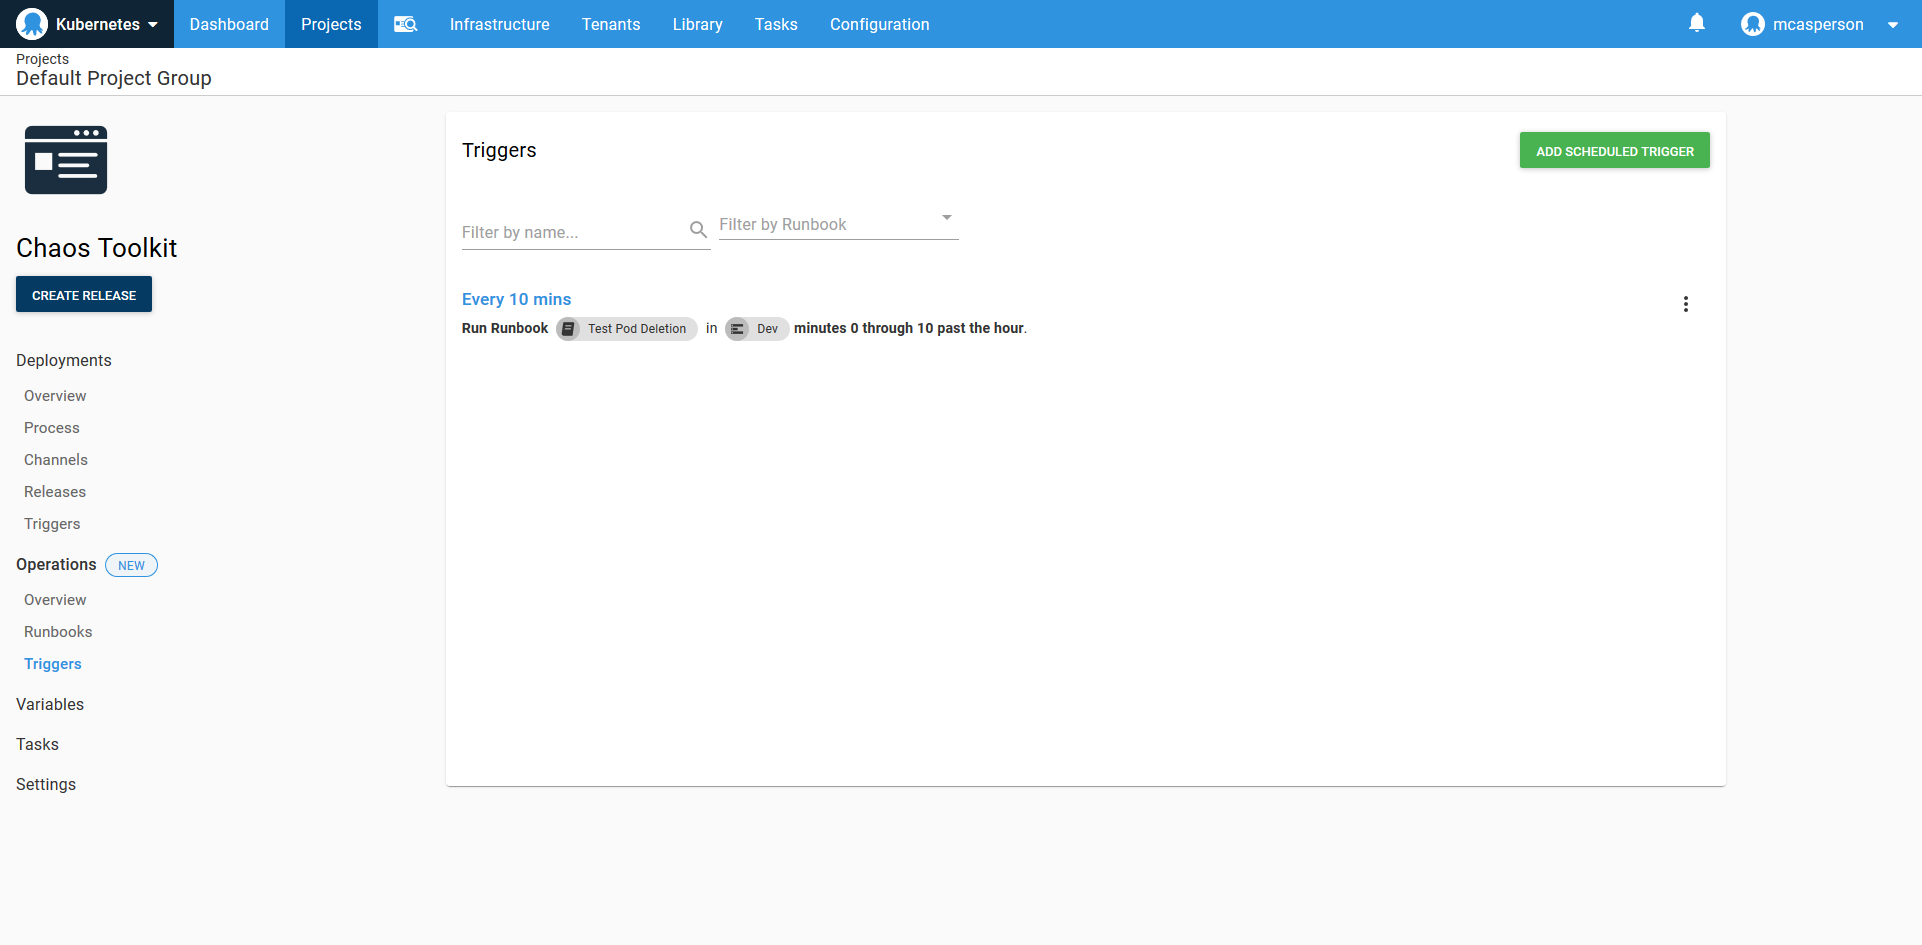
Task: Click the Test Pod Deletion runbook chip
Action: click(627, 329)
